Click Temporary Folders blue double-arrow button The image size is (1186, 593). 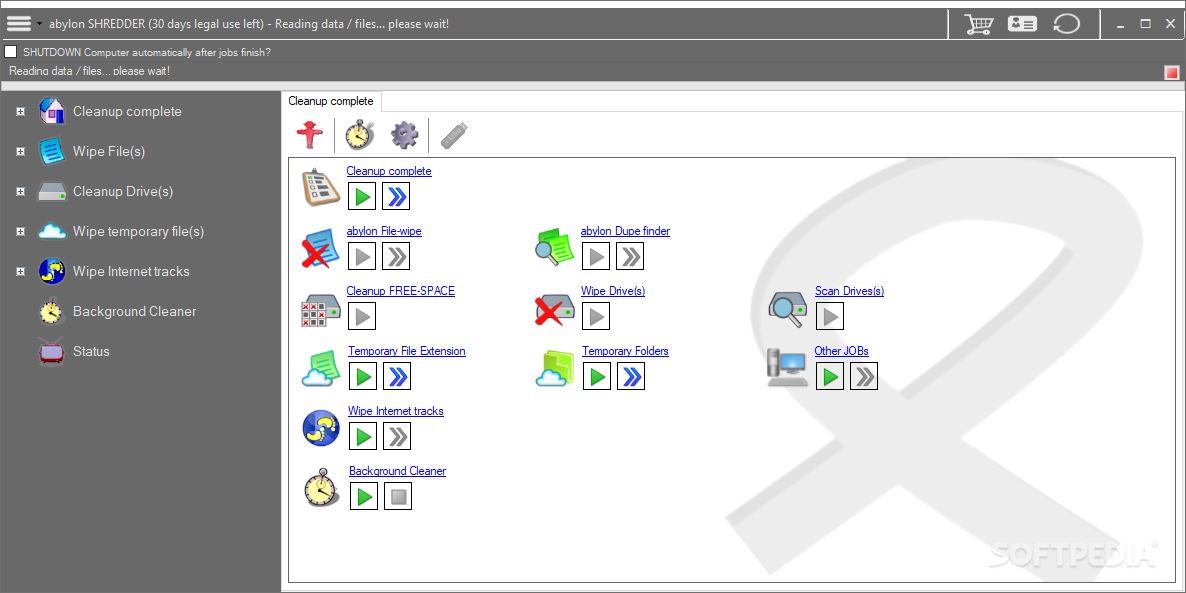[632, 376]
